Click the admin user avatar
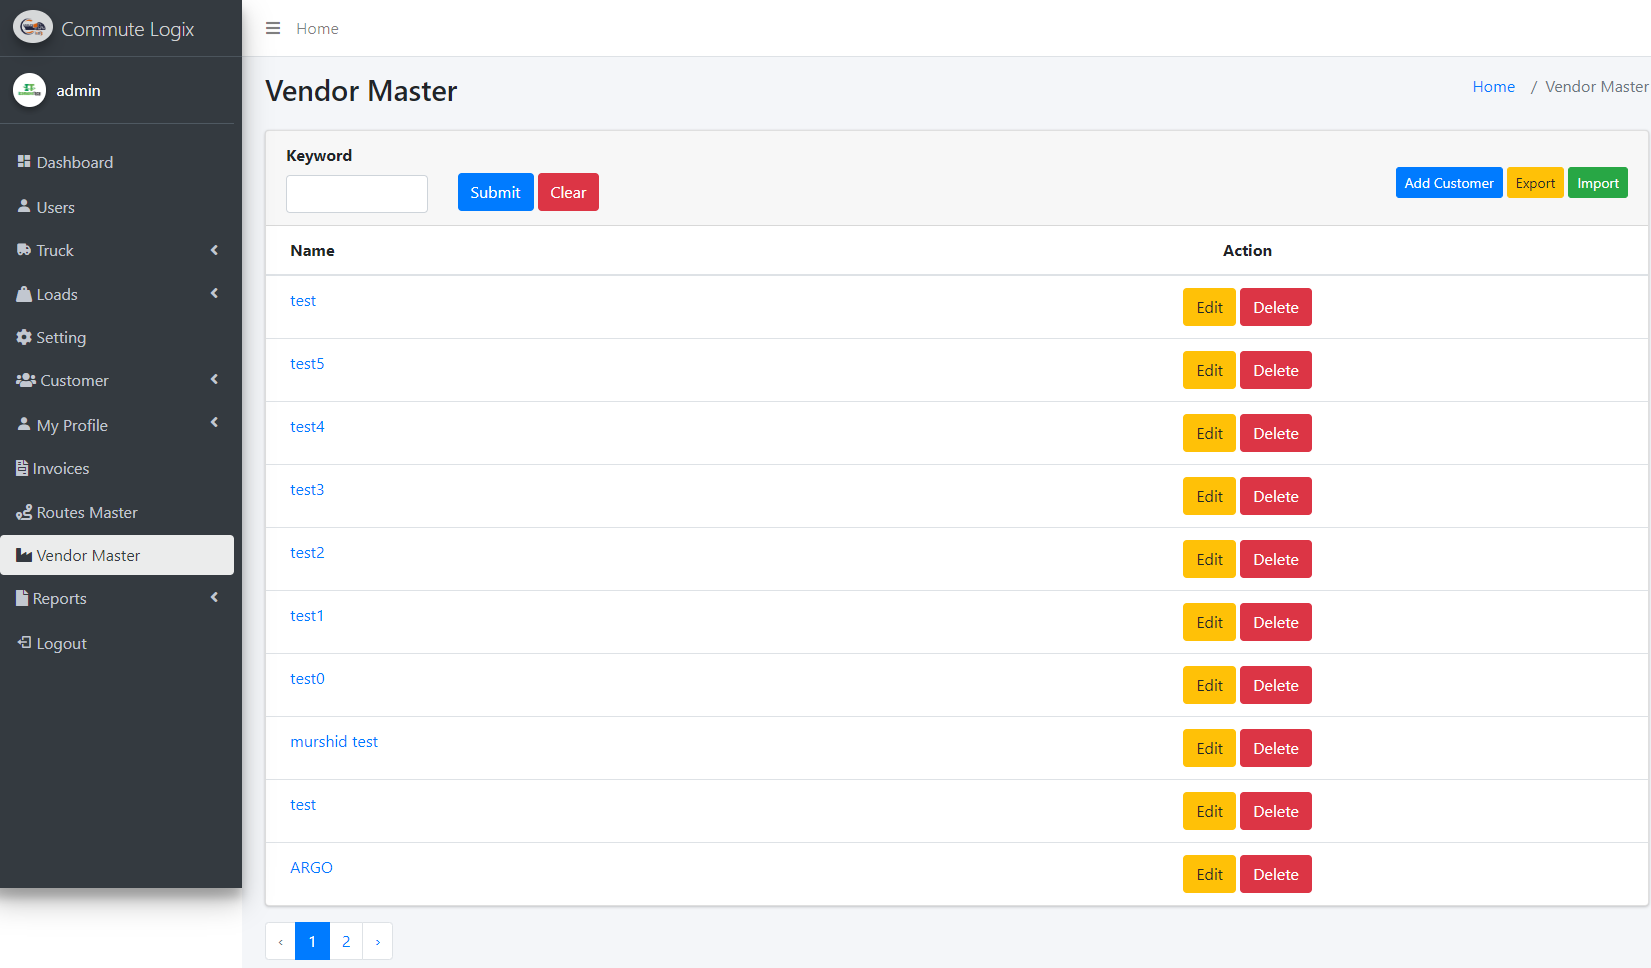The width and height of the screenshot is (1651, 968). click(x=29, y=90)
